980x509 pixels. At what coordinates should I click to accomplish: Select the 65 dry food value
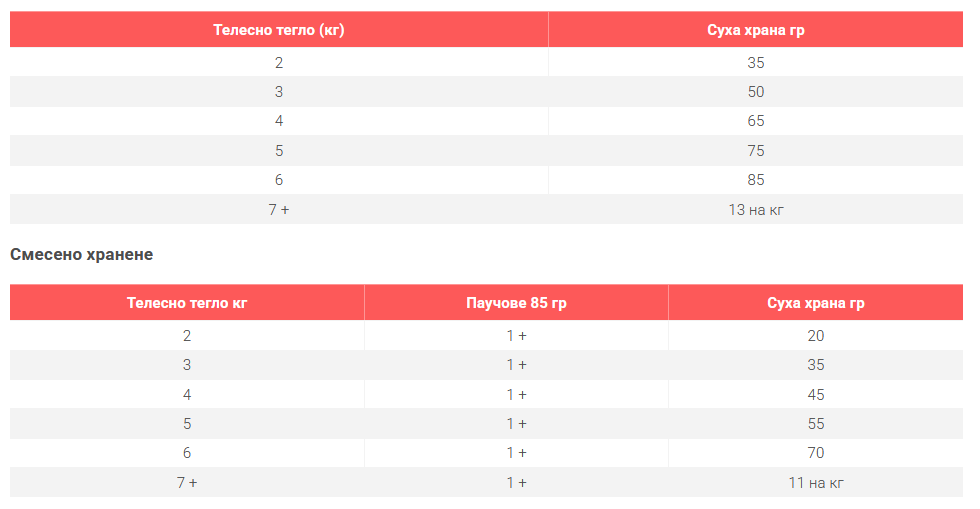[755, 121]
